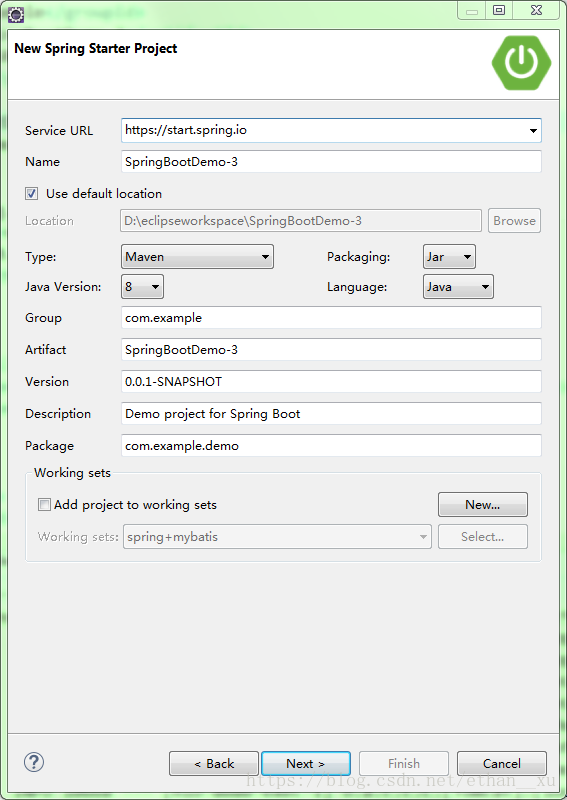This screenshot has height=800, width=567.
Task: Enable Add project to working sets
Action: 44,505
